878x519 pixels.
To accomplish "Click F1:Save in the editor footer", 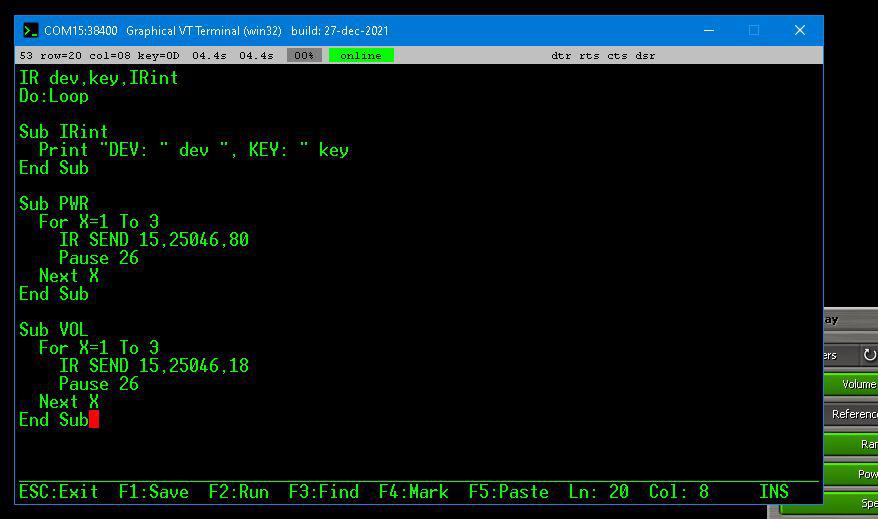I will (x=153, y=492).
